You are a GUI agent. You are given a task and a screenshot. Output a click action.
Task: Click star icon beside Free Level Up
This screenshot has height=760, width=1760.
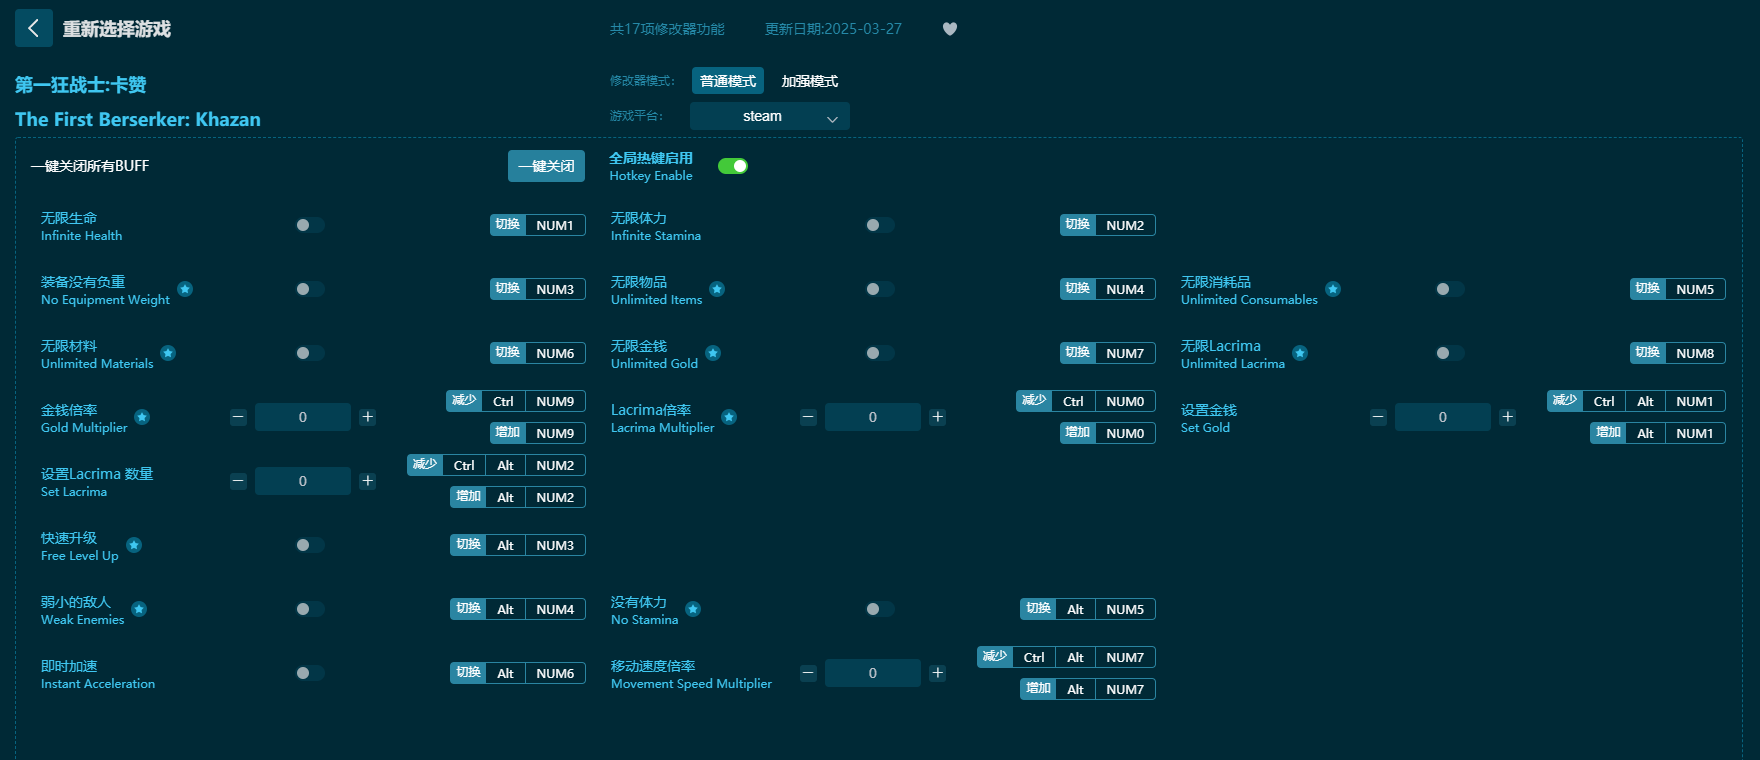134,545
